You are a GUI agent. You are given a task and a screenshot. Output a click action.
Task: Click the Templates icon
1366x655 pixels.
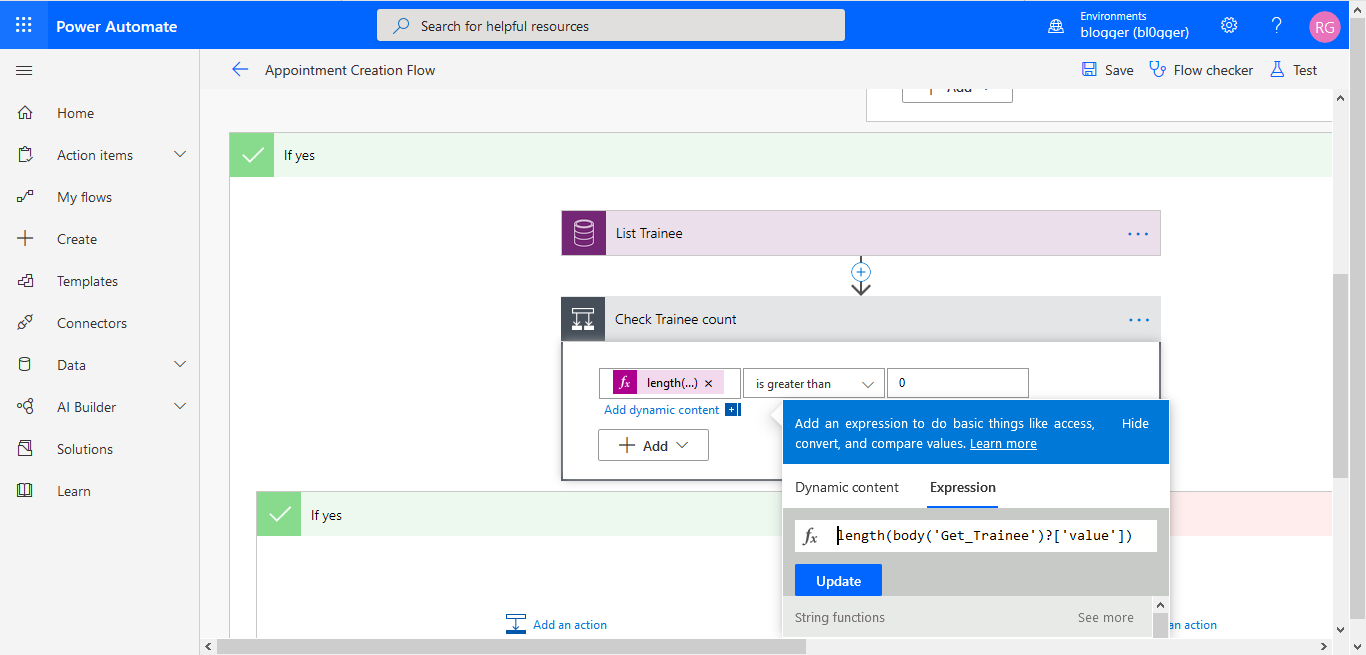25,281
